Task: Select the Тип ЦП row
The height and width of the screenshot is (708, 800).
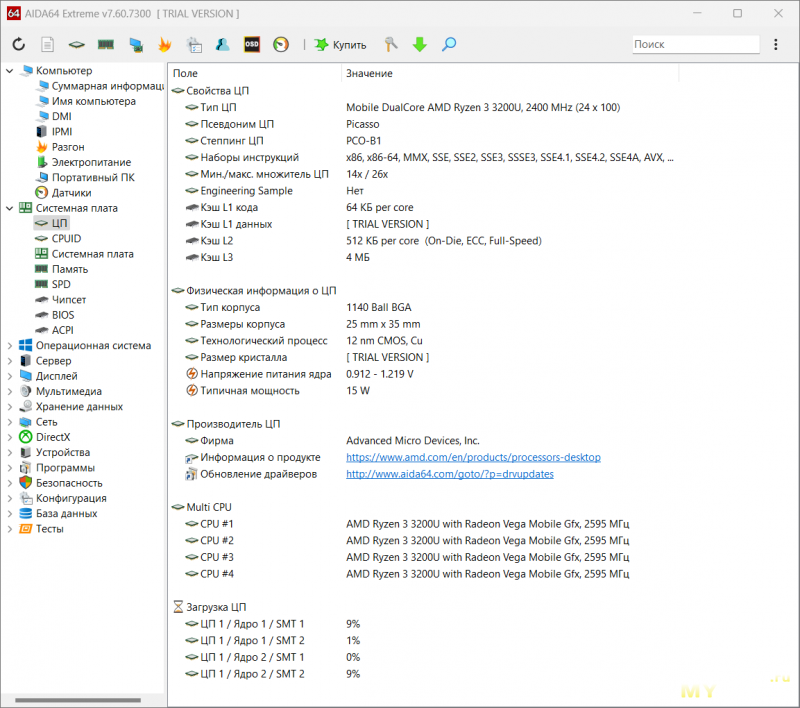Action: (423, 108)
